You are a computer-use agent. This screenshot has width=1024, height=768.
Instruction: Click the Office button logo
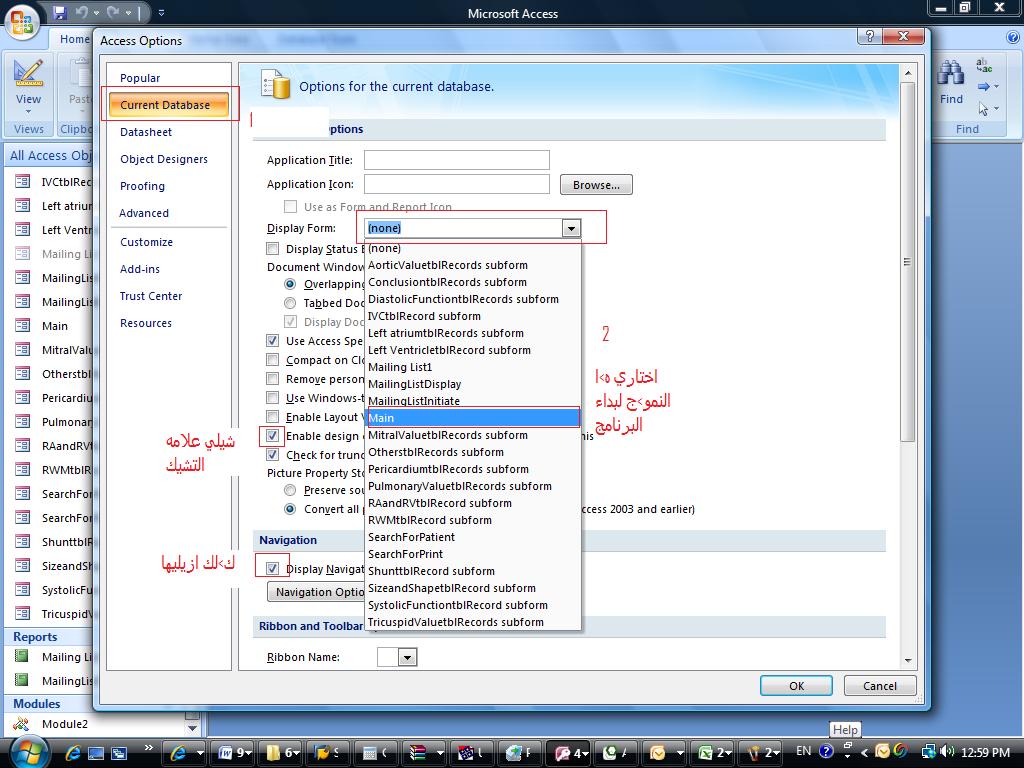(x=22, y=21)
